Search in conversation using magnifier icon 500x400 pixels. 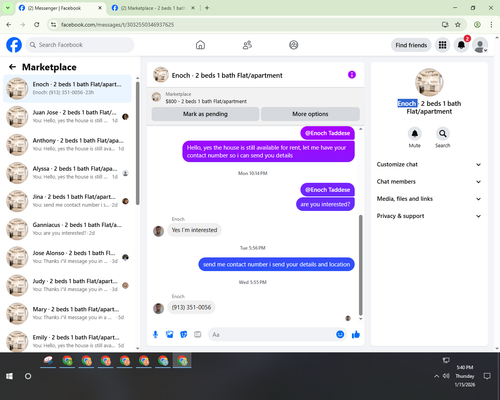point(443,134)
